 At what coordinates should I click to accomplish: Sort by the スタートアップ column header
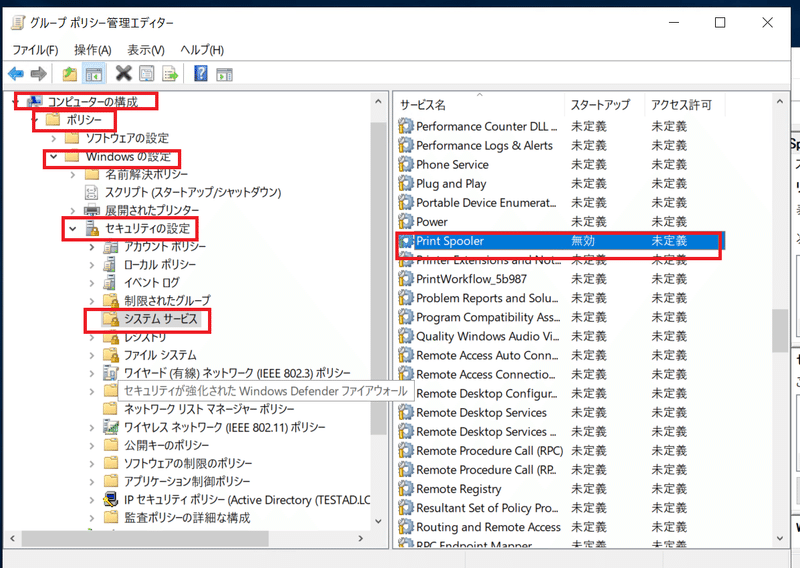tap(605, 105)
